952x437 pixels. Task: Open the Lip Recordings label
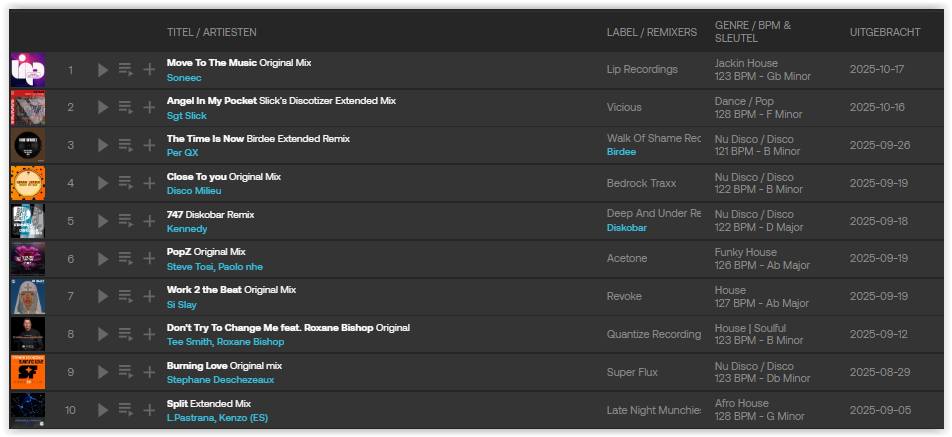642,70
